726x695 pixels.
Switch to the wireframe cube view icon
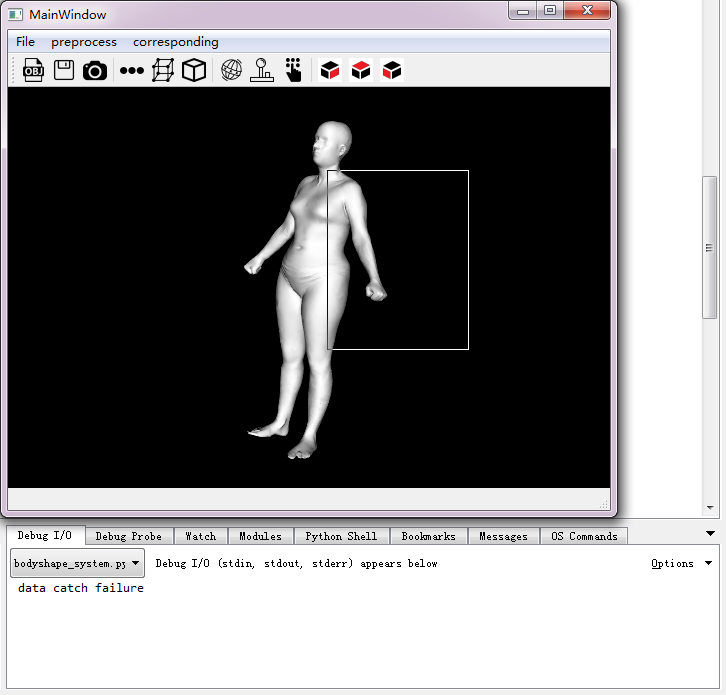[162, 70]
